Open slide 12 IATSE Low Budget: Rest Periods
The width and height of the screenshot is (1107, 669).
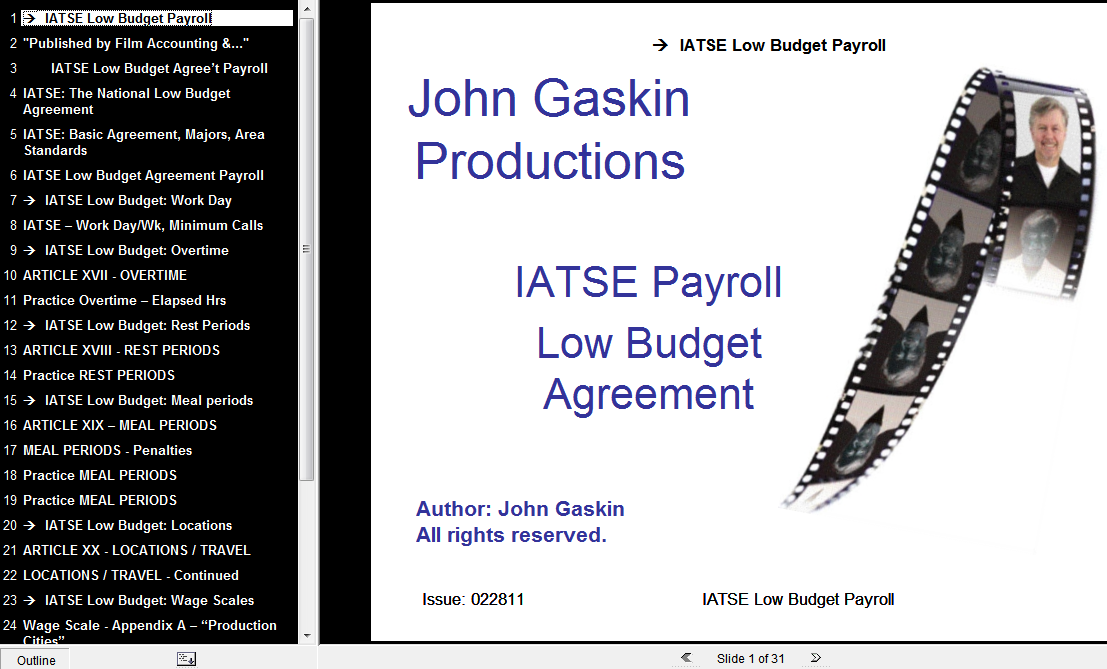(136, 325)
